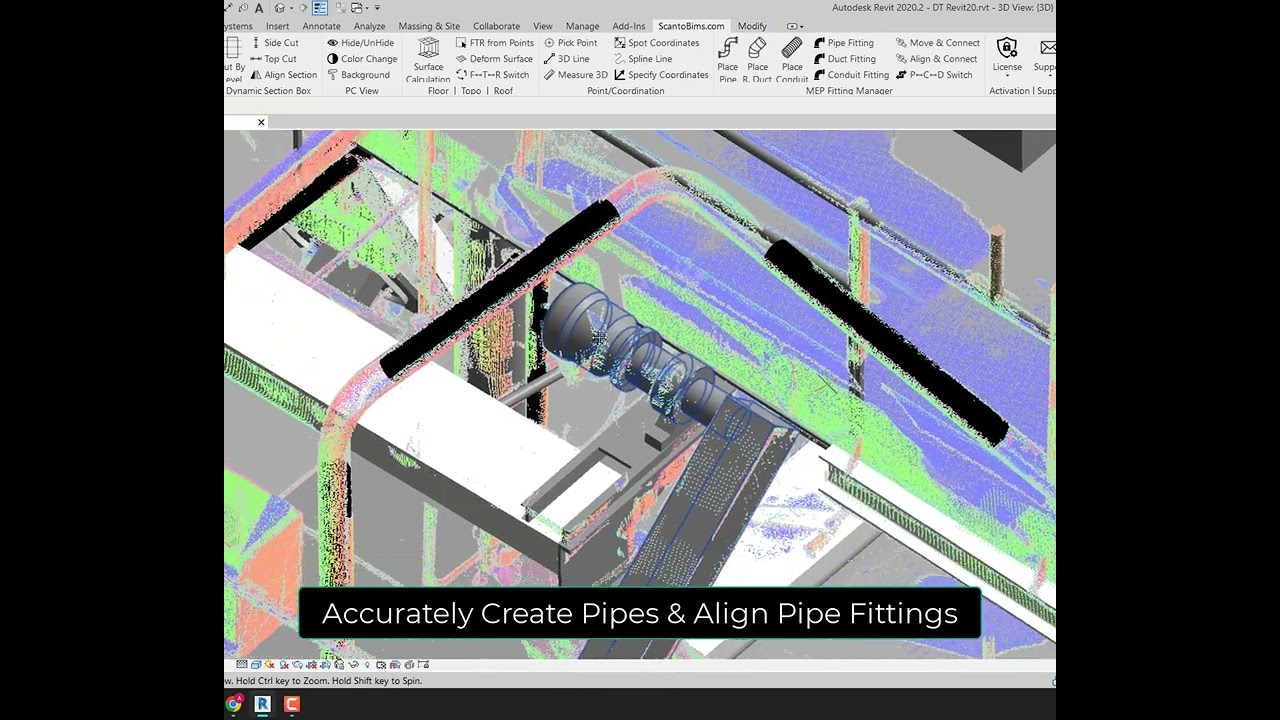Switch to the Analyze tab
The height and width of the screenshot is (720, 1280).
coord(369,26)
